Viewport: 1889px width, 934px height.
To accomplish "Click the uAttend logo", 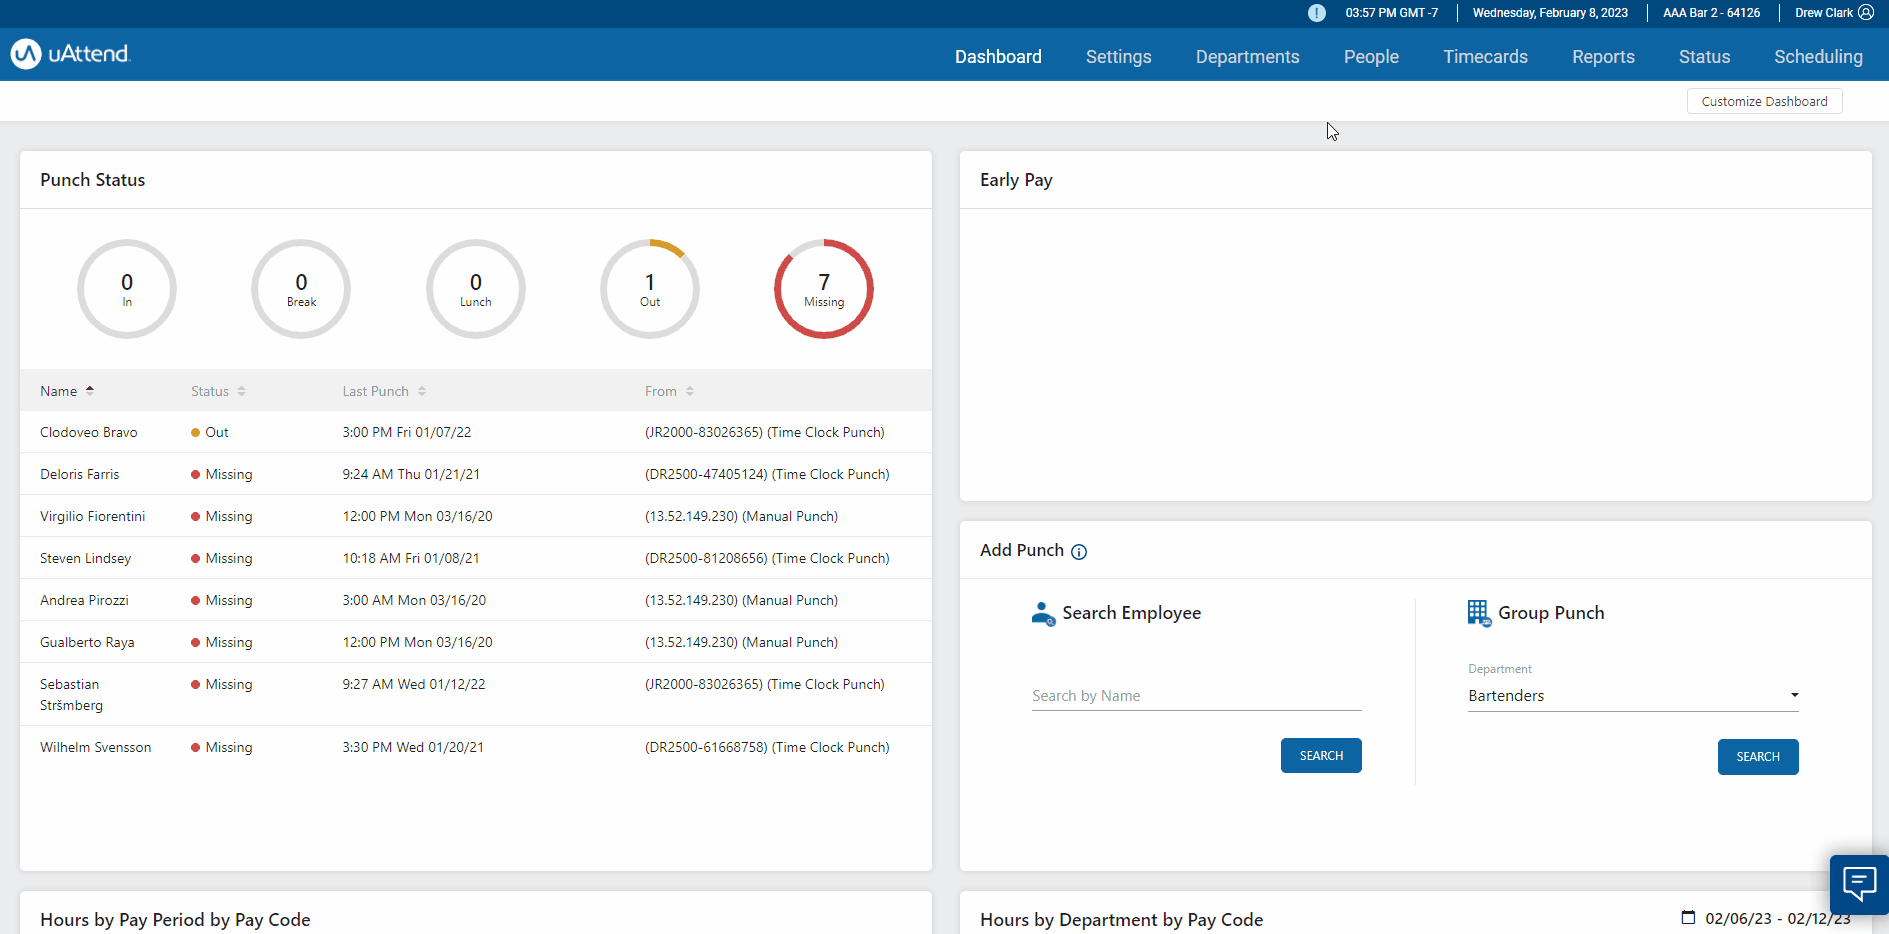I will [69, 53].
